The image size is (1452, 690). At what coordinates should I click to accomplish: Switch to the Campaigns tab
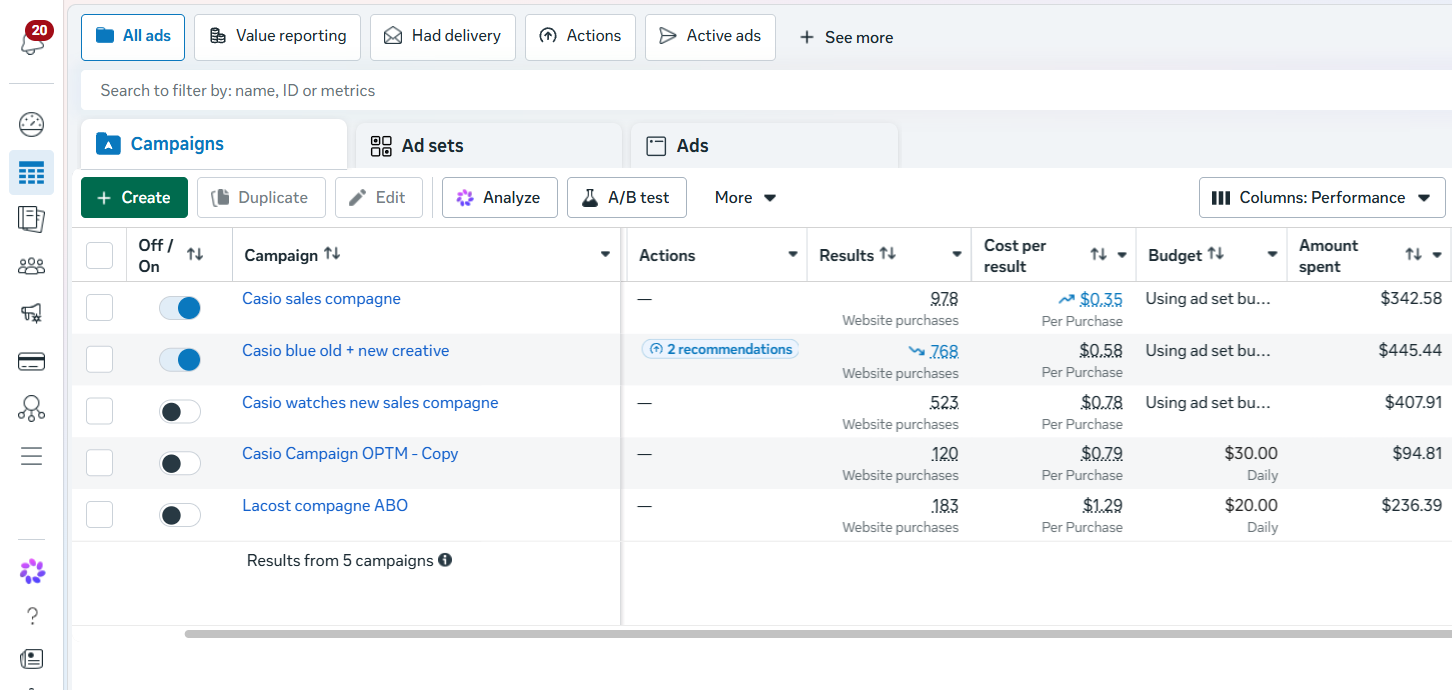(214, 145)
